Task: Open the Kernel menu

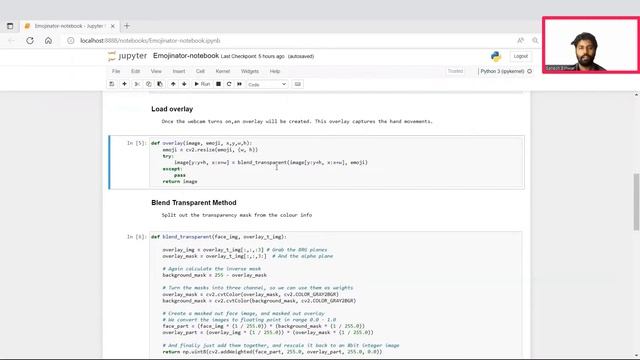Action: pyautogui.click(x=223, y=71)
